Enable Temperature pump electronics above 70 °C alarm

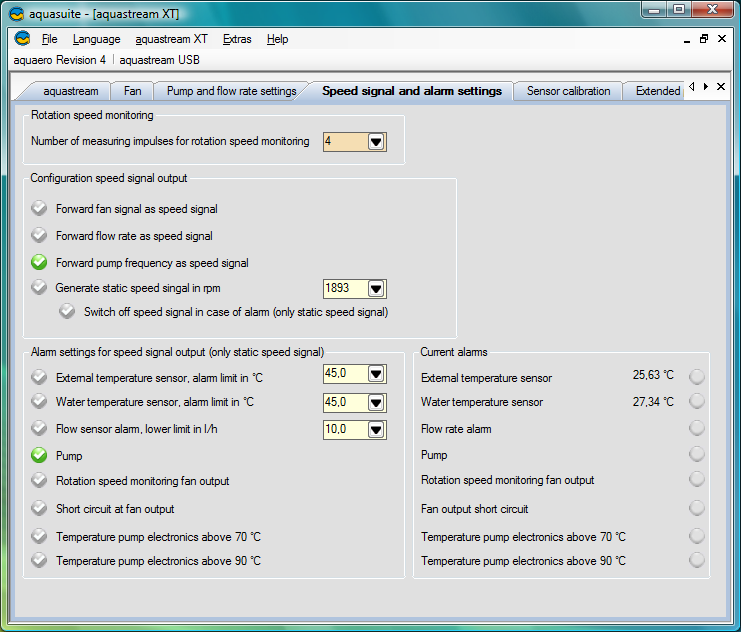[x=39, y=536]
